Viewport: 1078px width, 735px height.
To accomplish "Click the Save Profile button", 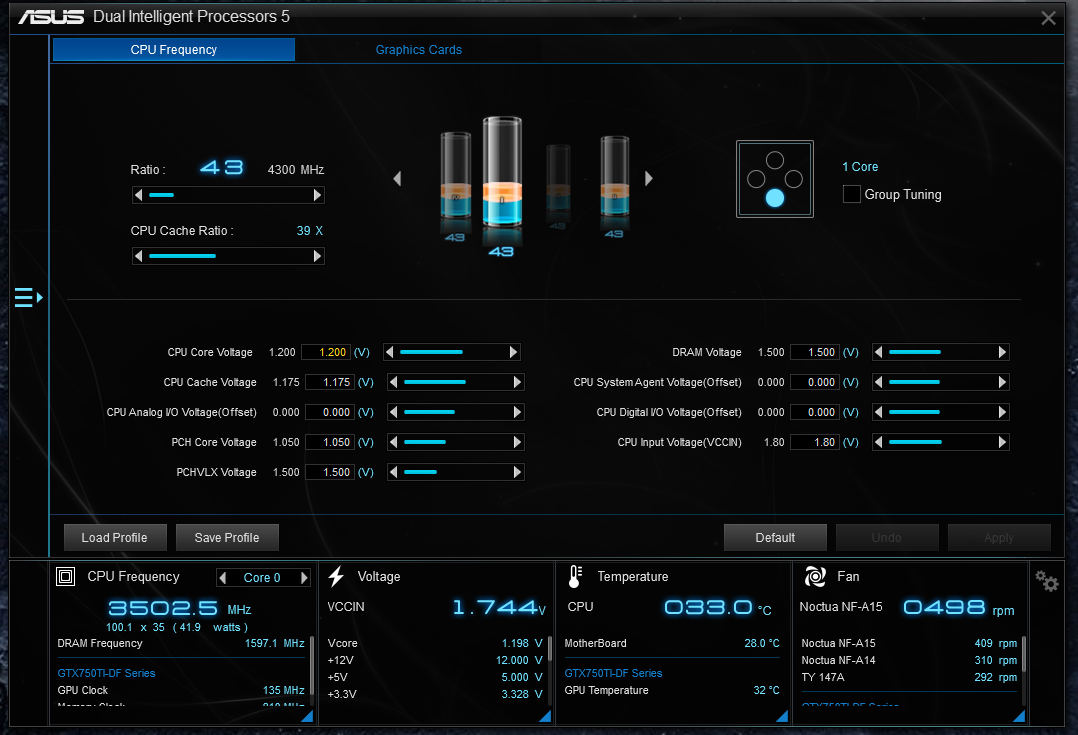I will (x=227, y=538).
